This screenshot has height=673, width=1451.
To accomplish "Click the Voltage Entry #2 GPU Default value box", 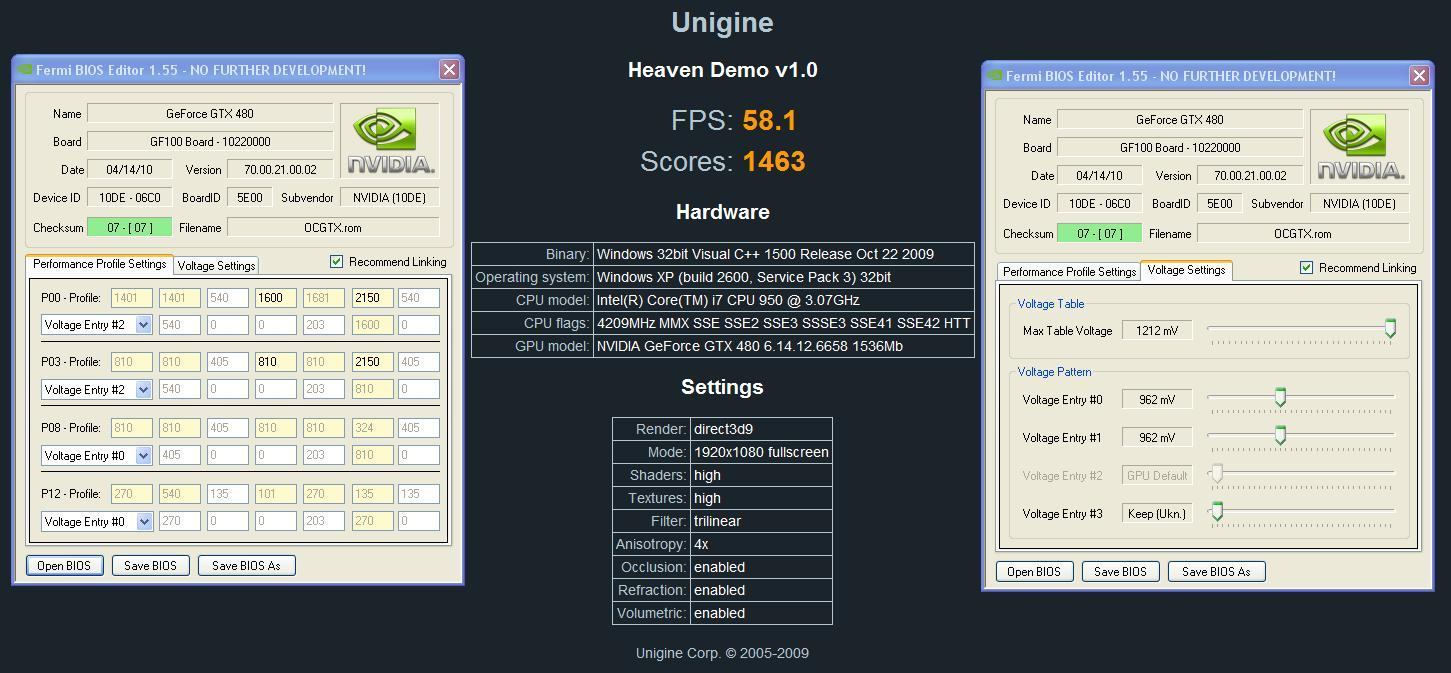I will coord(1157,476).
